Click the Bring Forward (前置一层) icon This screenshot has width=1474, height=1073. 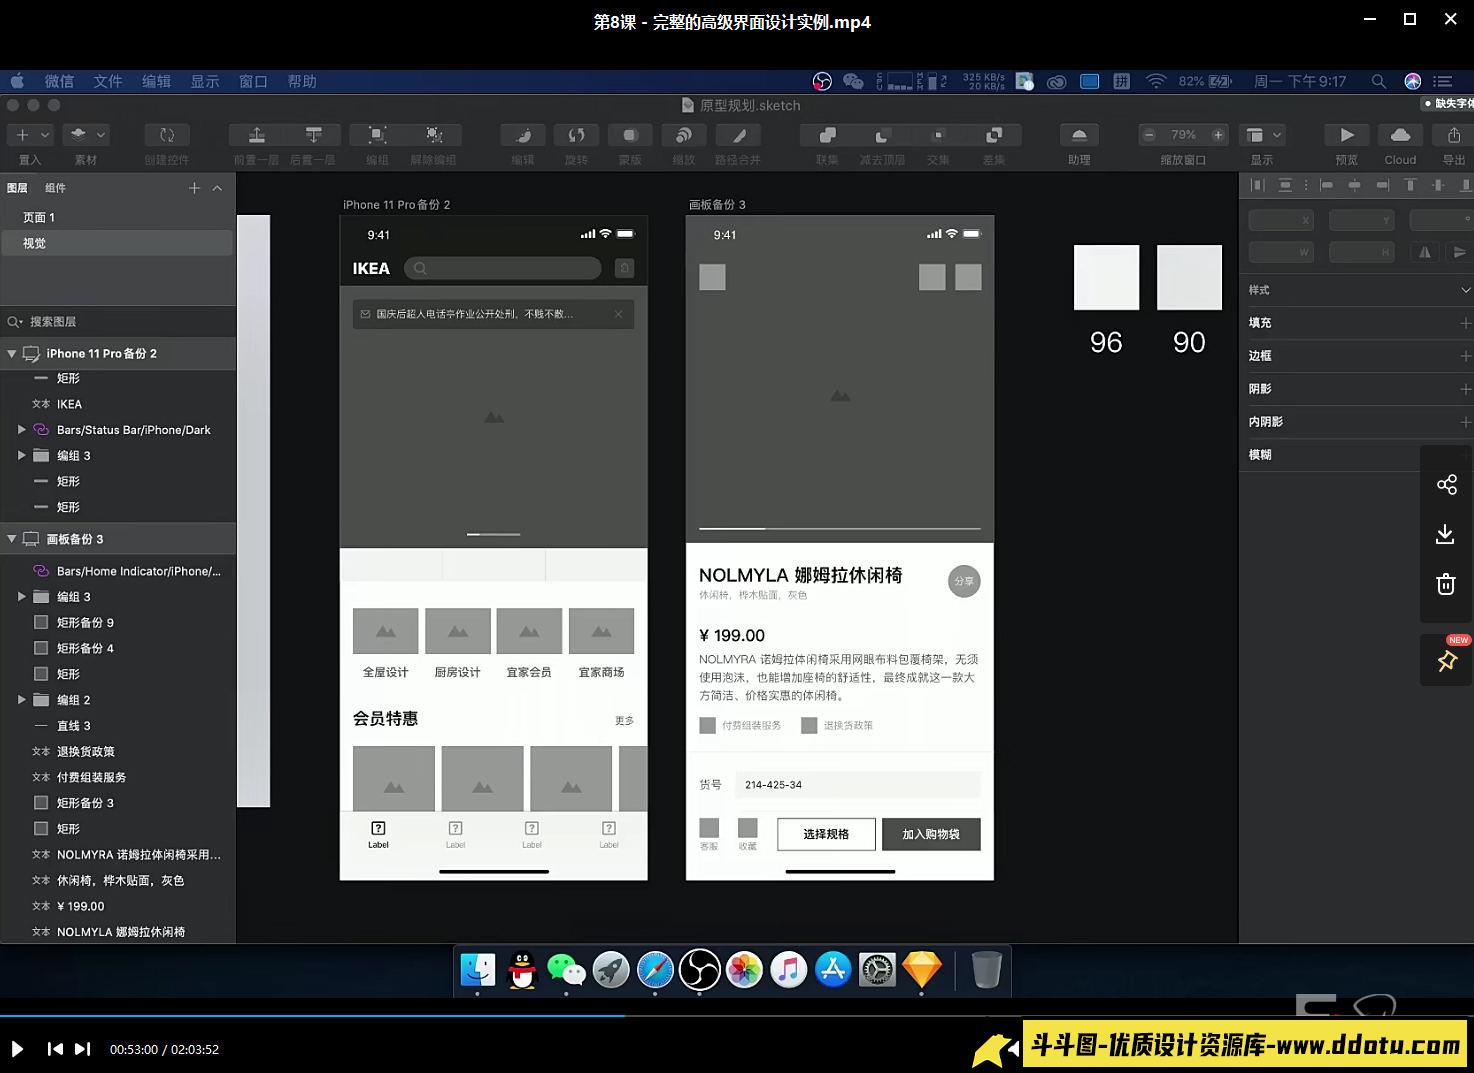pyautogui.click(x=256, y=134)
